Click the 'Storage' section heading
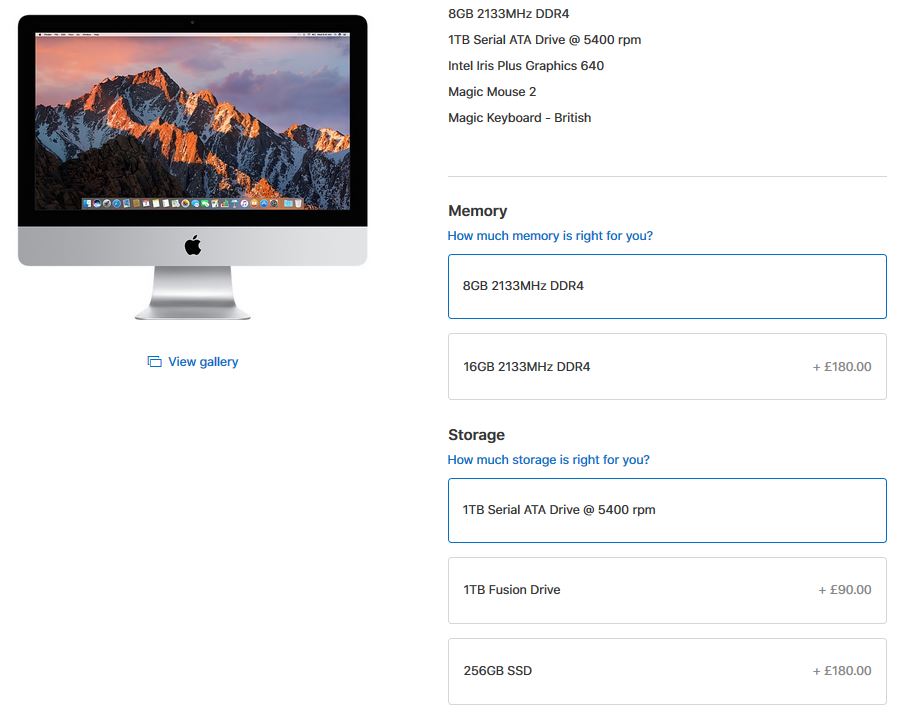 [x=476, y=435]
